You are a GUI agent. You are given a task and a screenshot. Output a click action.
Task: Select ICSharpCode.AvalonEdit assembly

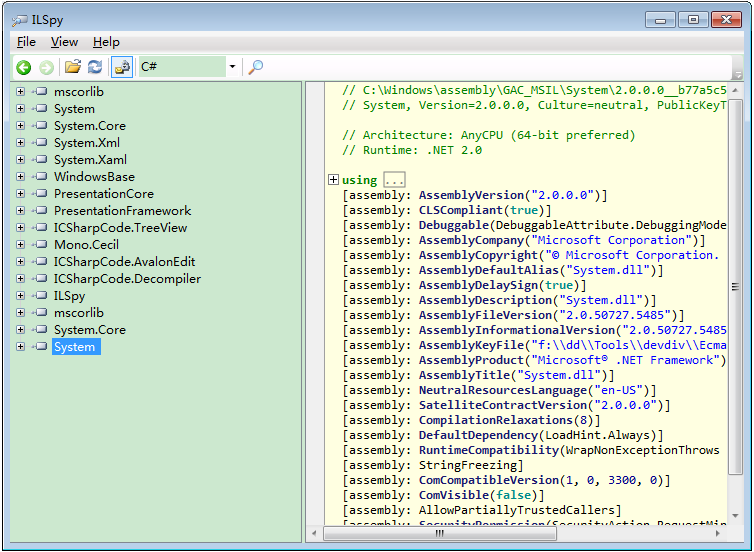124,262
